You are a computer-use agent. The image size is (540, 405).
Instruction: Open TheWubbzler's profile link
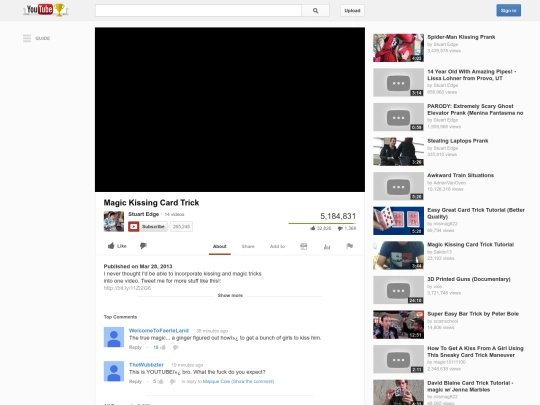tap(146, 365)
